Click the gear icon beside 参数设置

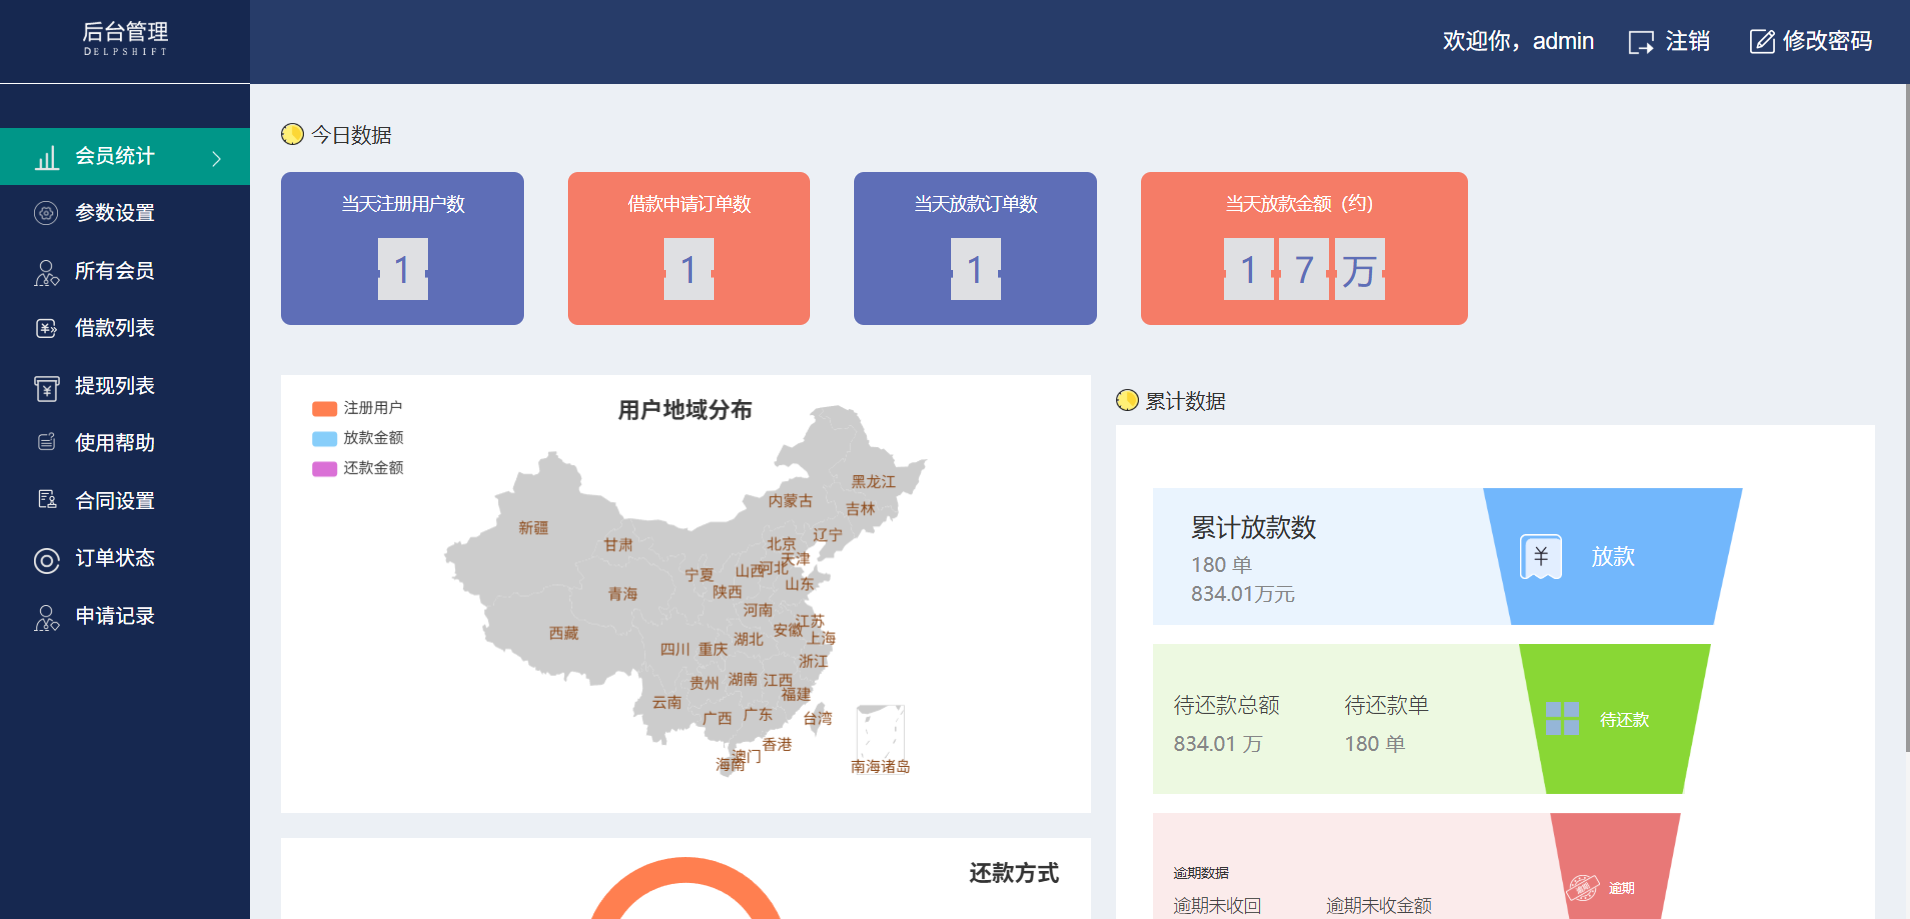pyautogui.click(x=46, y=213)
